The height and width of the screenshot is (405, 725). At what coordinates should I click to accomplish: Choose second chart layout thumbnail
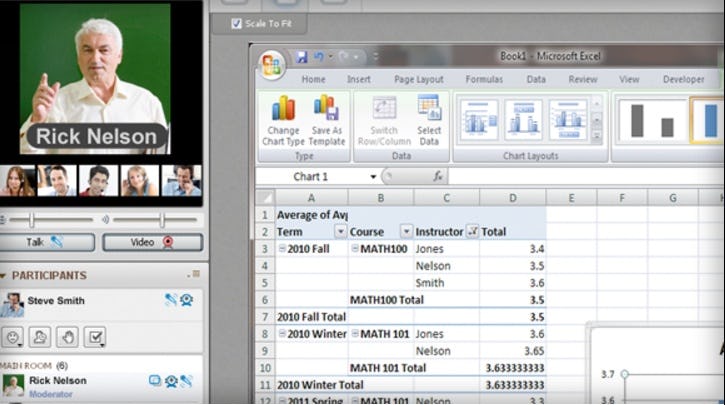coord(524,120)
